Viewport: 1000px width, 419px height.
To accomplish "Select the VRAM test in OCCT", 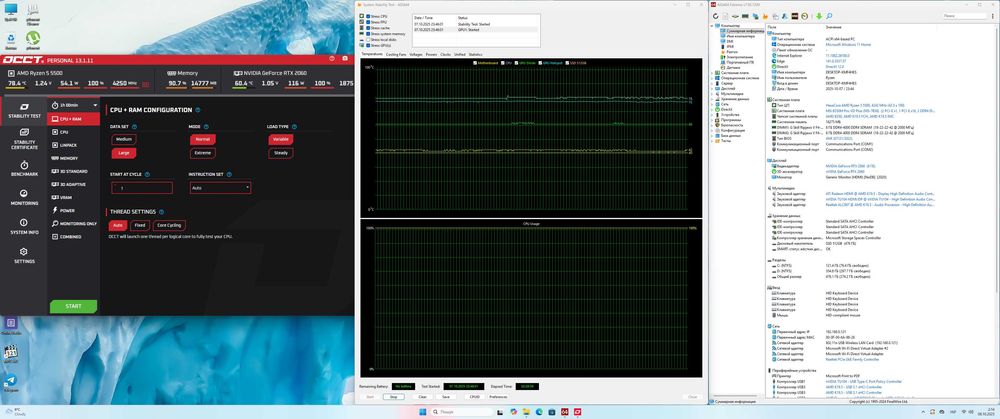I will coord(74,197).
